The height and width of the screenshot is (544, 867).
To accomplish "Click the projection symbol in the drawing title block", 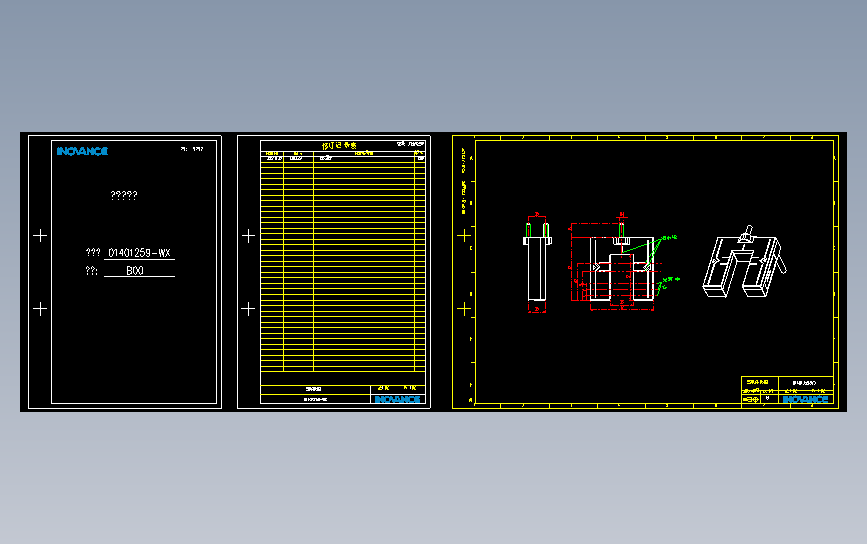I will [751, 399].
